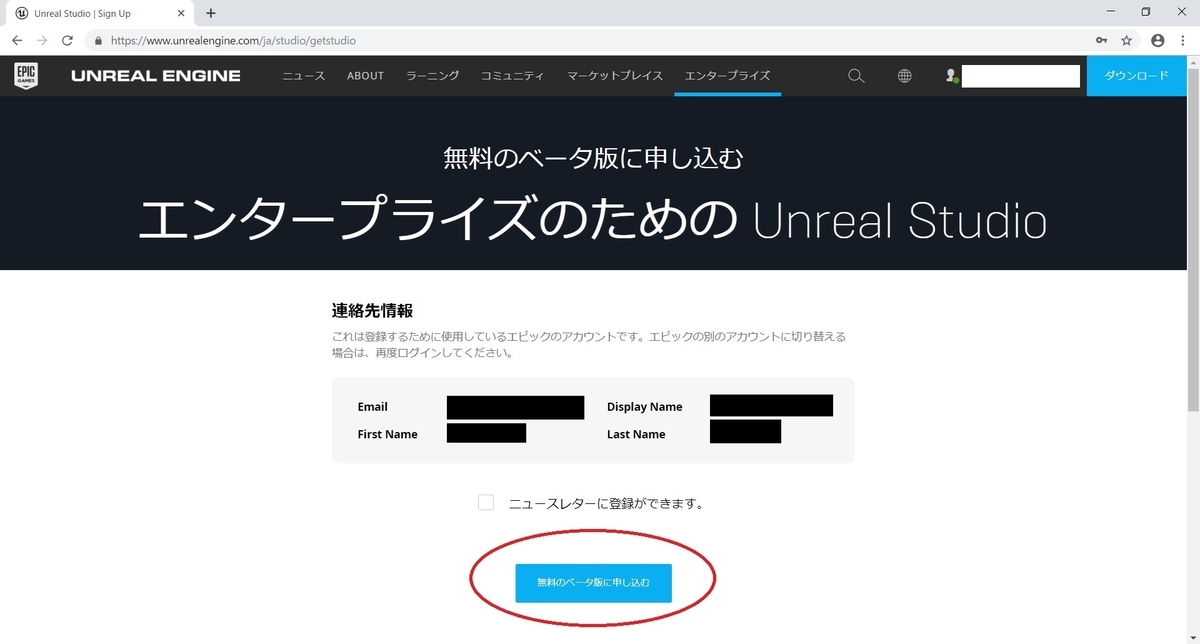Image resolution: width=1200 pixels, height=644 pixels.
Task: Go back with browser back arrow
Action: click(17, 41)
